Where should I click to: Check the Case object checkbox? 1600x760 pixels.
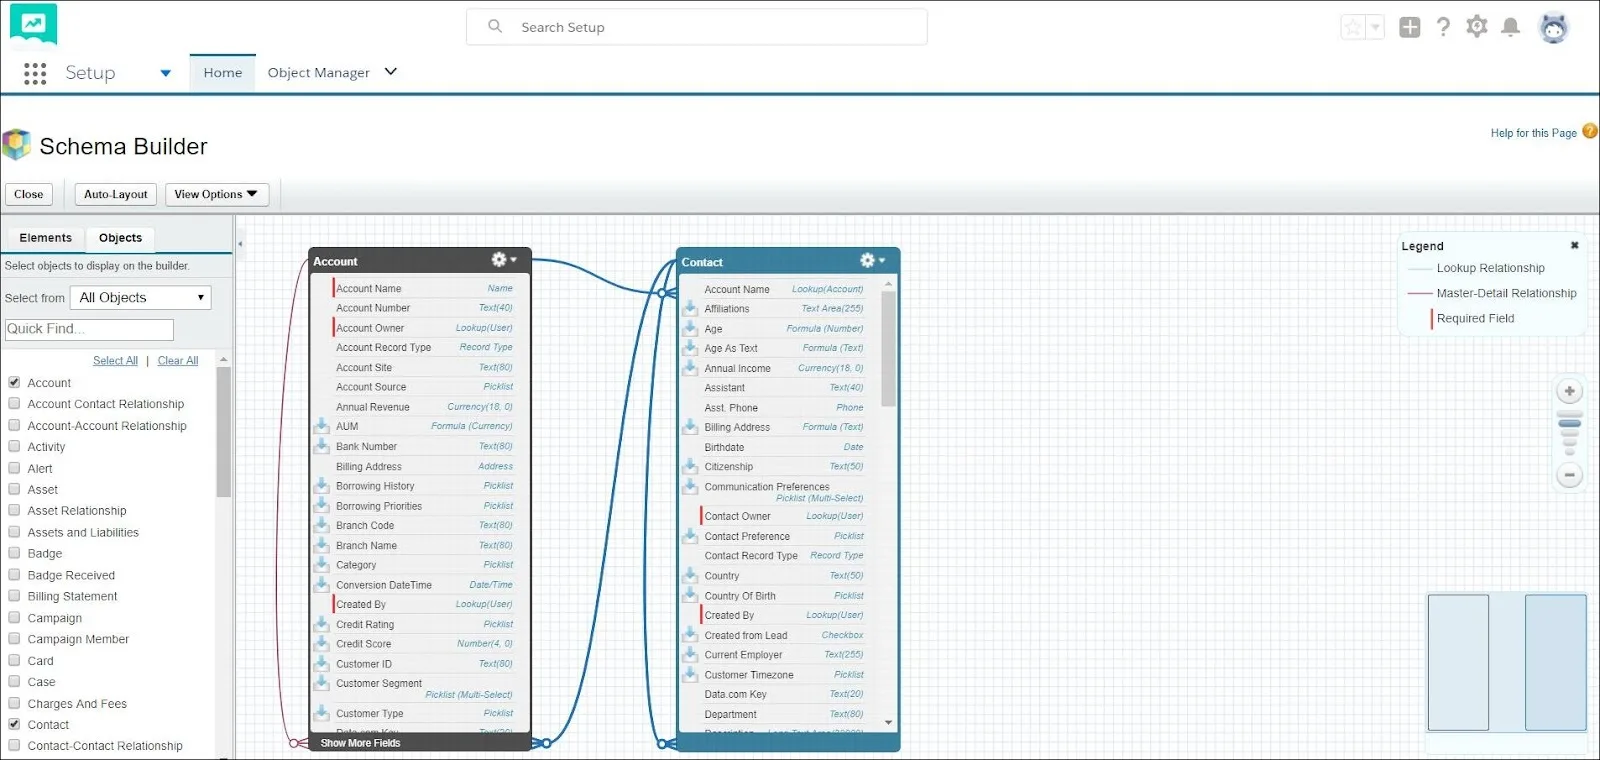14,681
